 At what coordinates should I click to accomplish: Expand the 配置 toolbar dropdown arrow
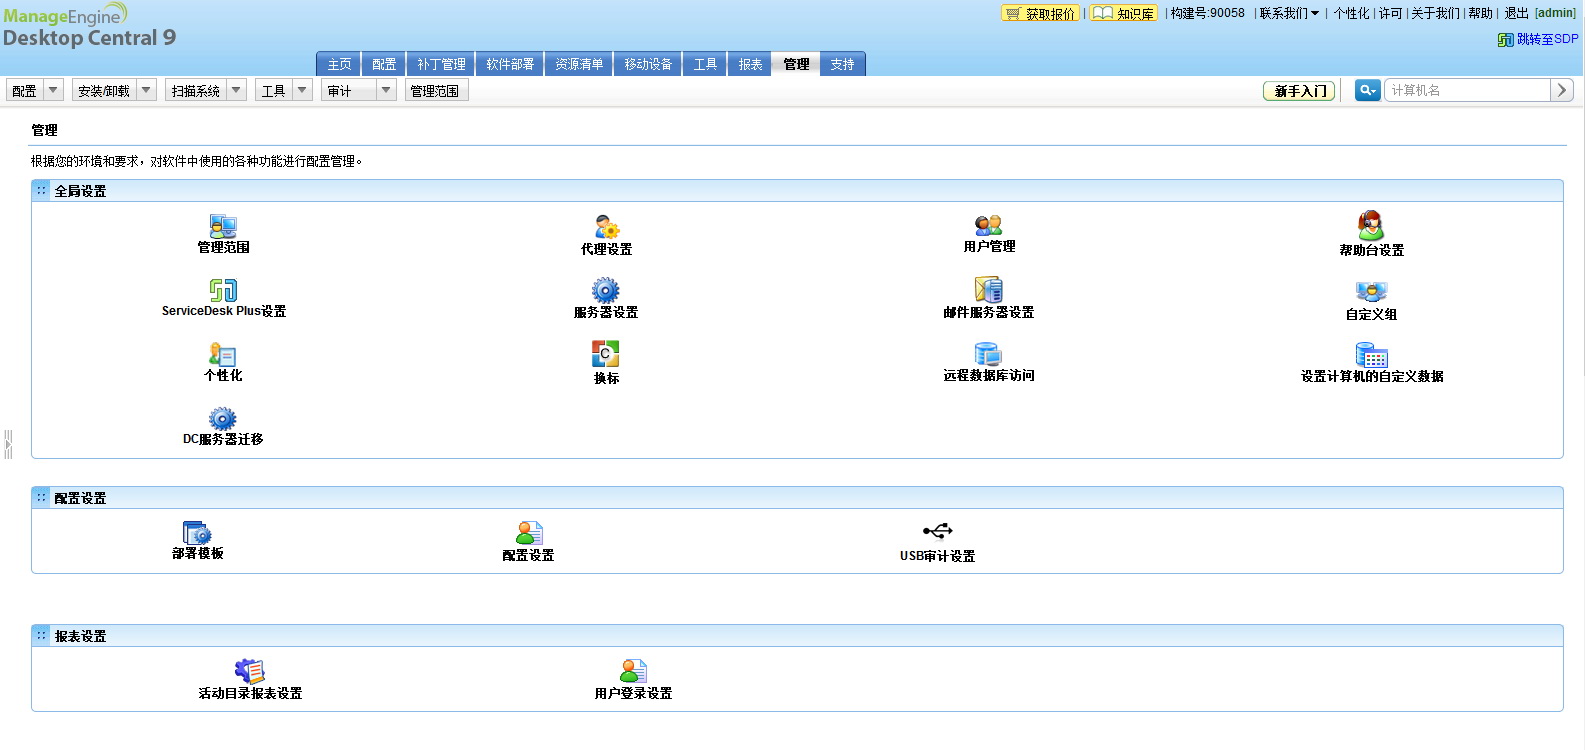tap(54, 90)
